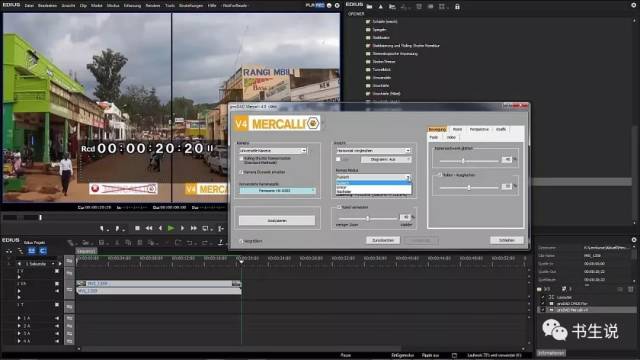Click the video clip on track 1 VA
This screenshot has height=360, width=640.
tap(158, 283)
